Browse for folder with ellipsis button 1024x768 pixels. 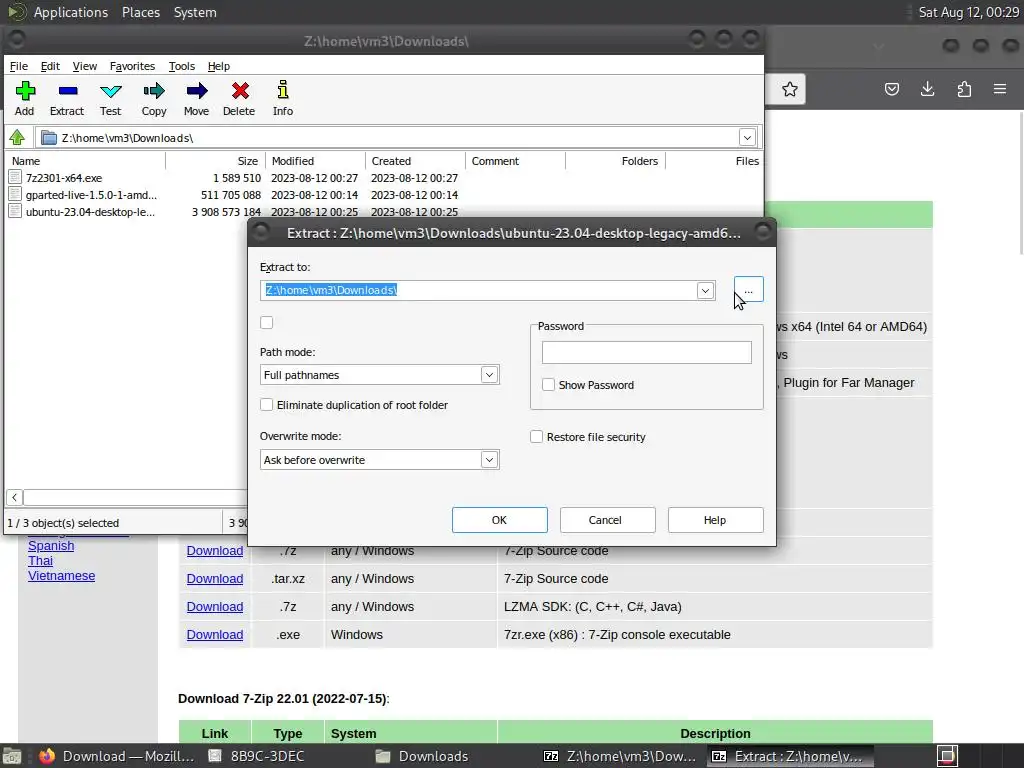pyautogui.click(x=748, y=290)
